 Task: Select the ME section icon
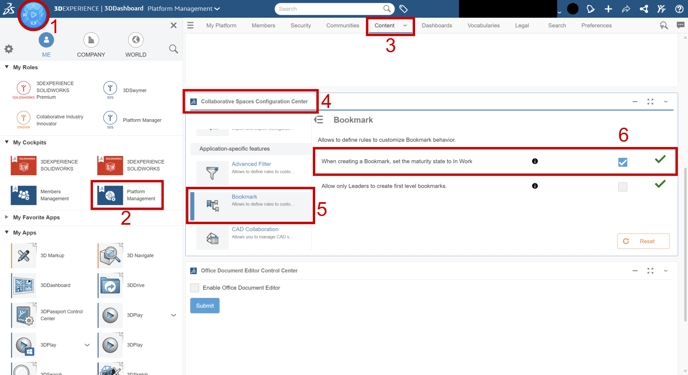46,40
